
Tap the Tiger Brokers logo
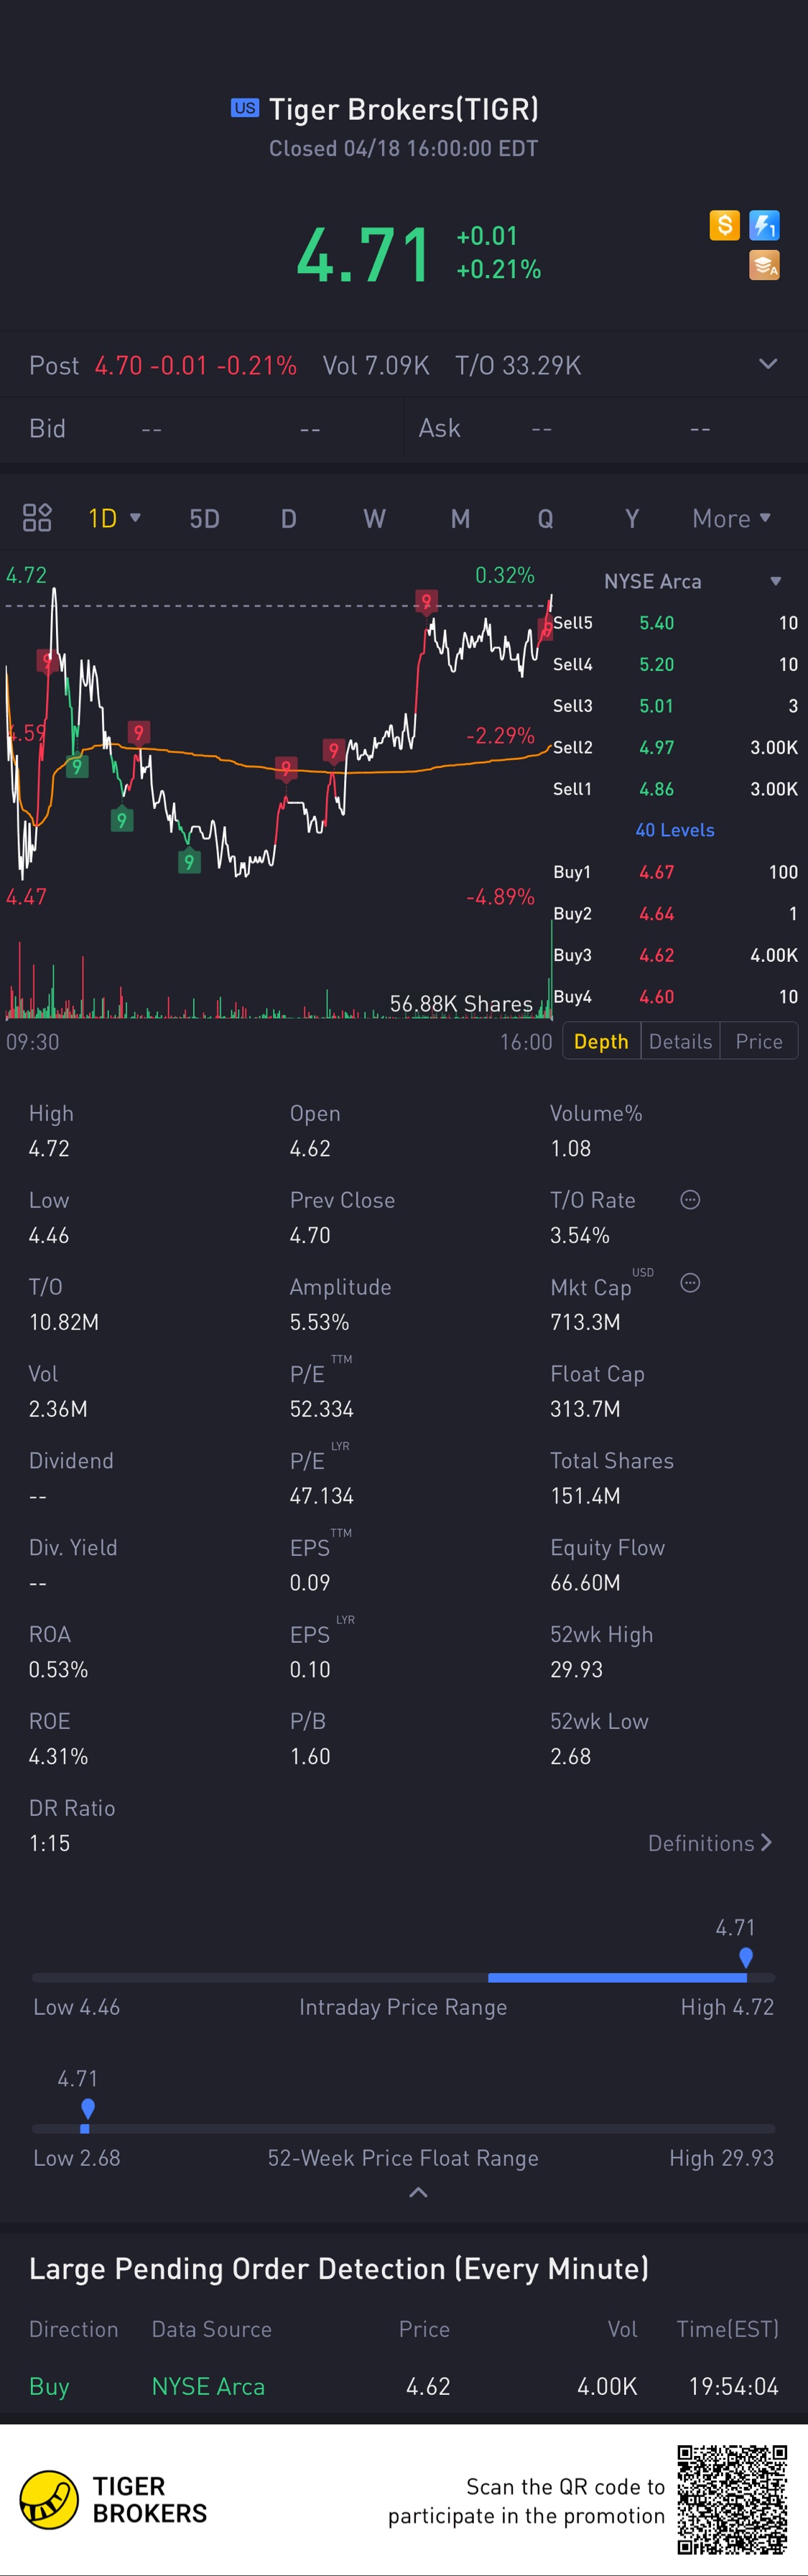[x=49, y=2499]
